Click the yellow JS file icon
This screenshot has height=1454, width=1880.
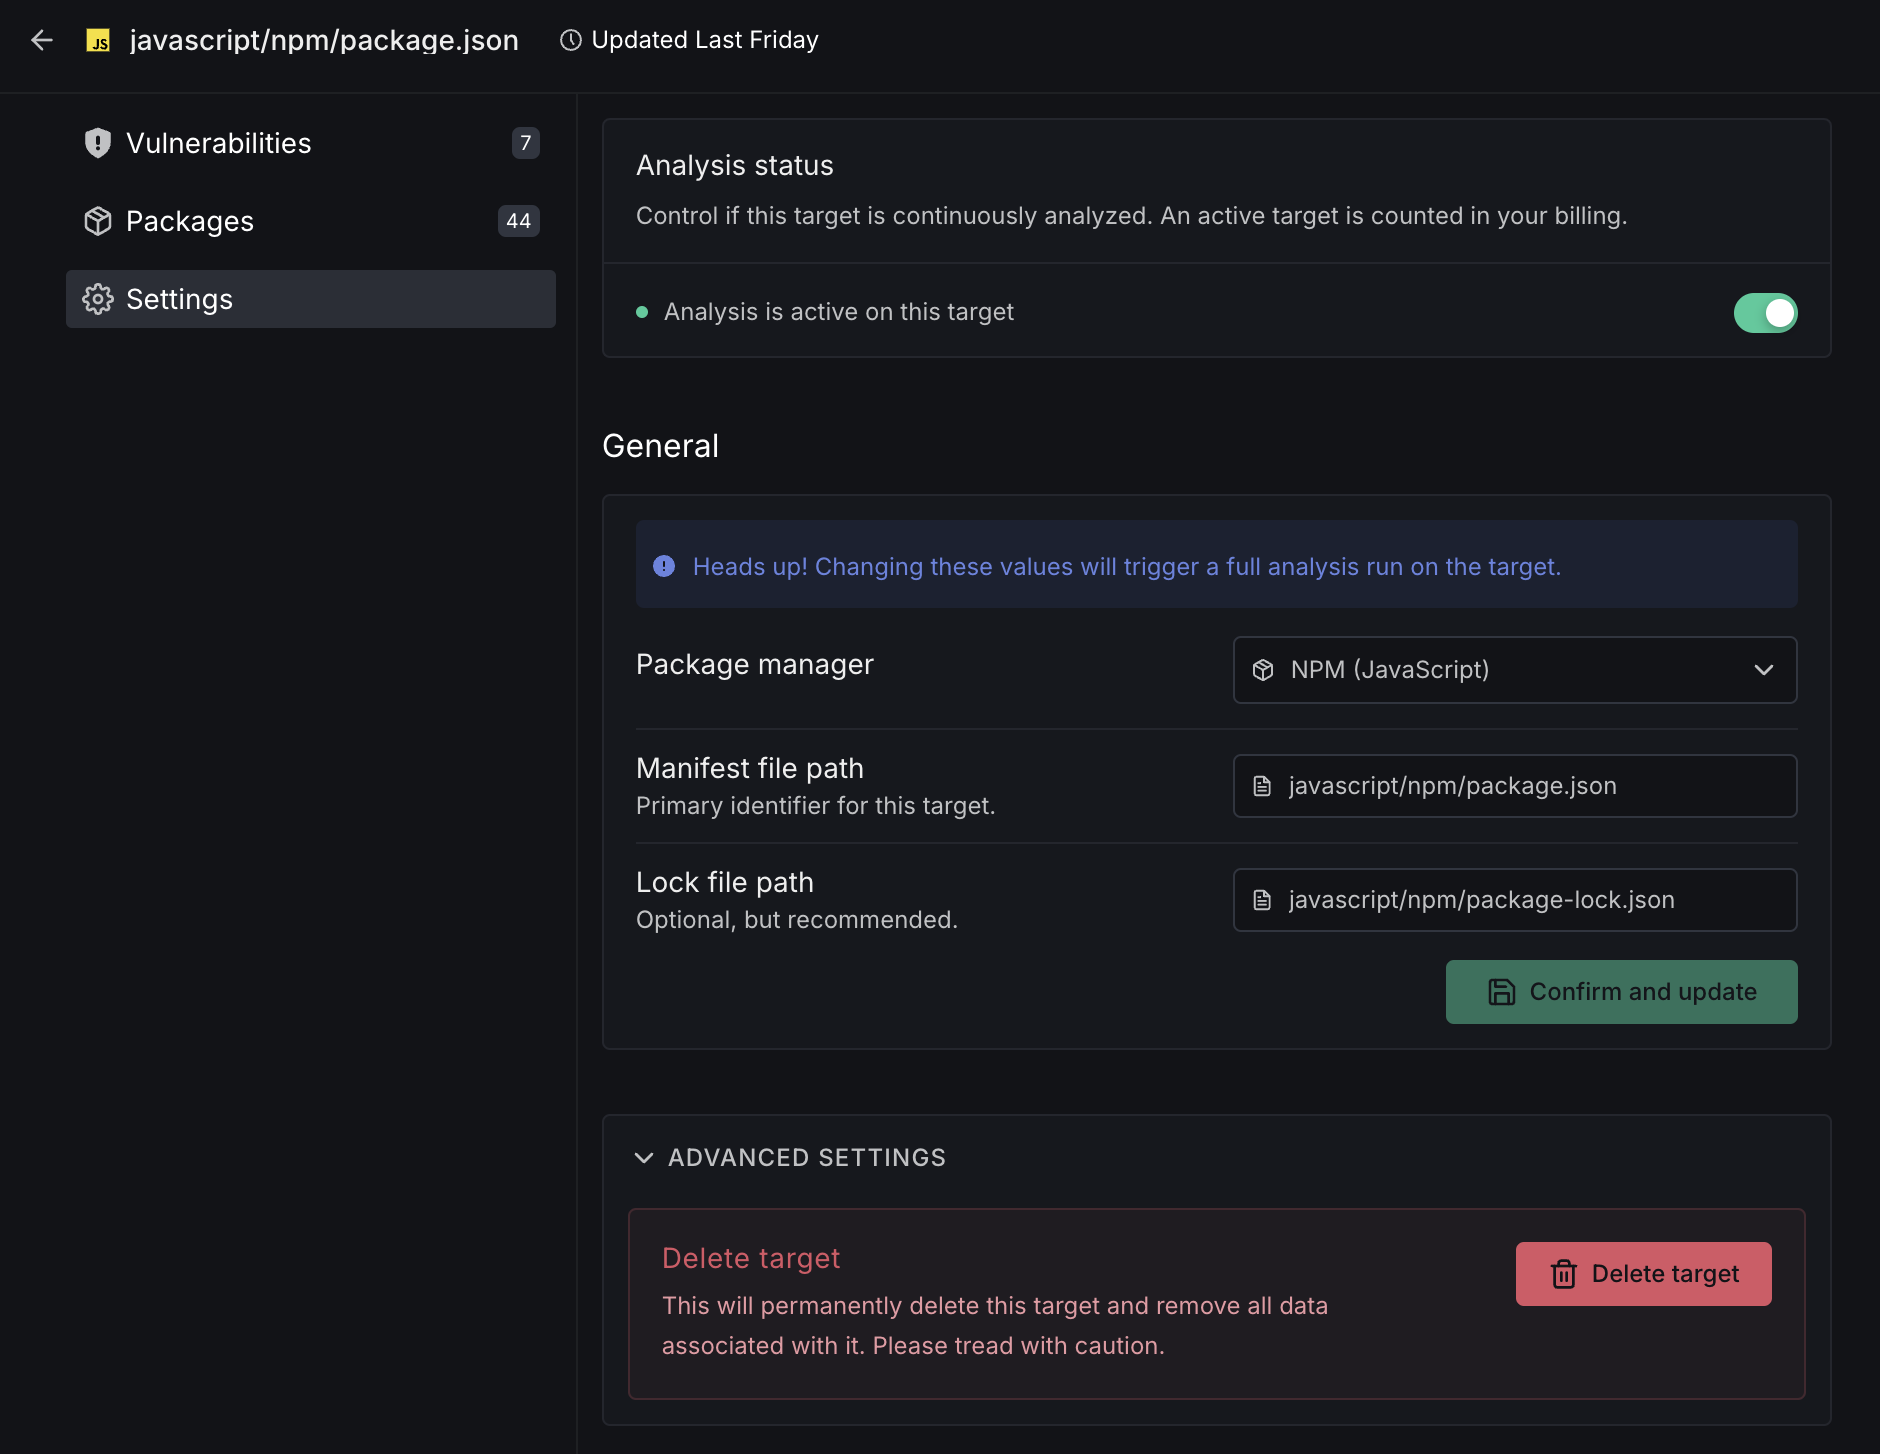98,41
